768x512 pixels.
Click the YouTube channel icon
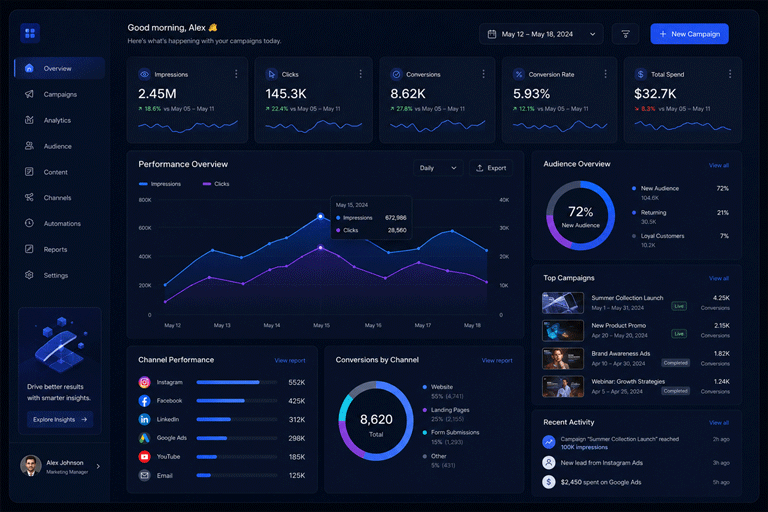pos(144,457)
